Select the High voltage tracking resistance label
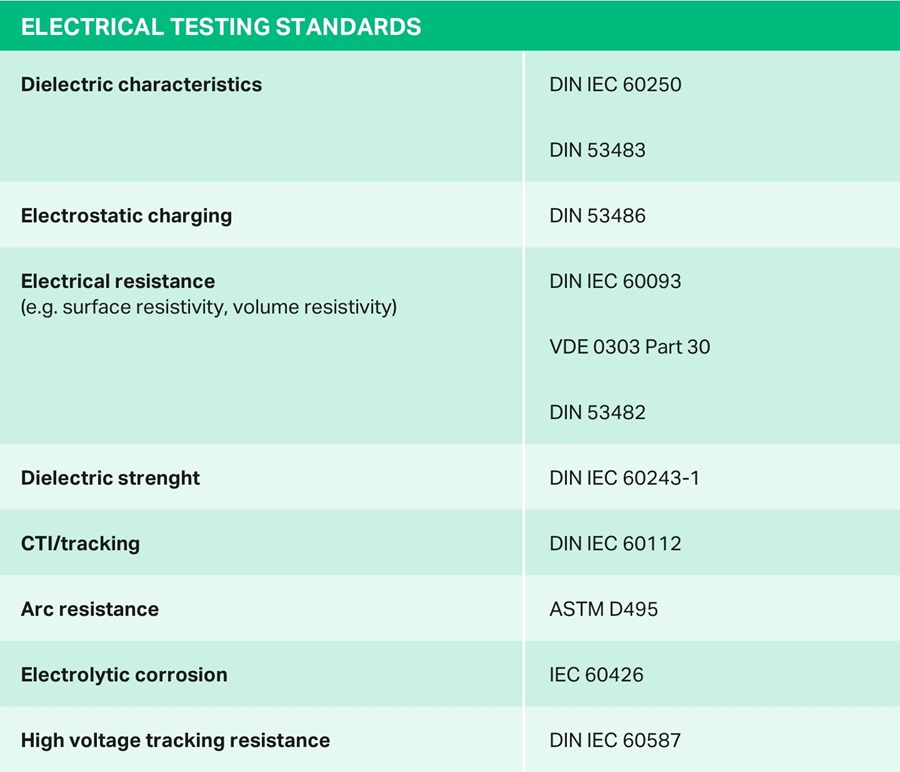Screen dimensions: 900x772 coord(175,741)
